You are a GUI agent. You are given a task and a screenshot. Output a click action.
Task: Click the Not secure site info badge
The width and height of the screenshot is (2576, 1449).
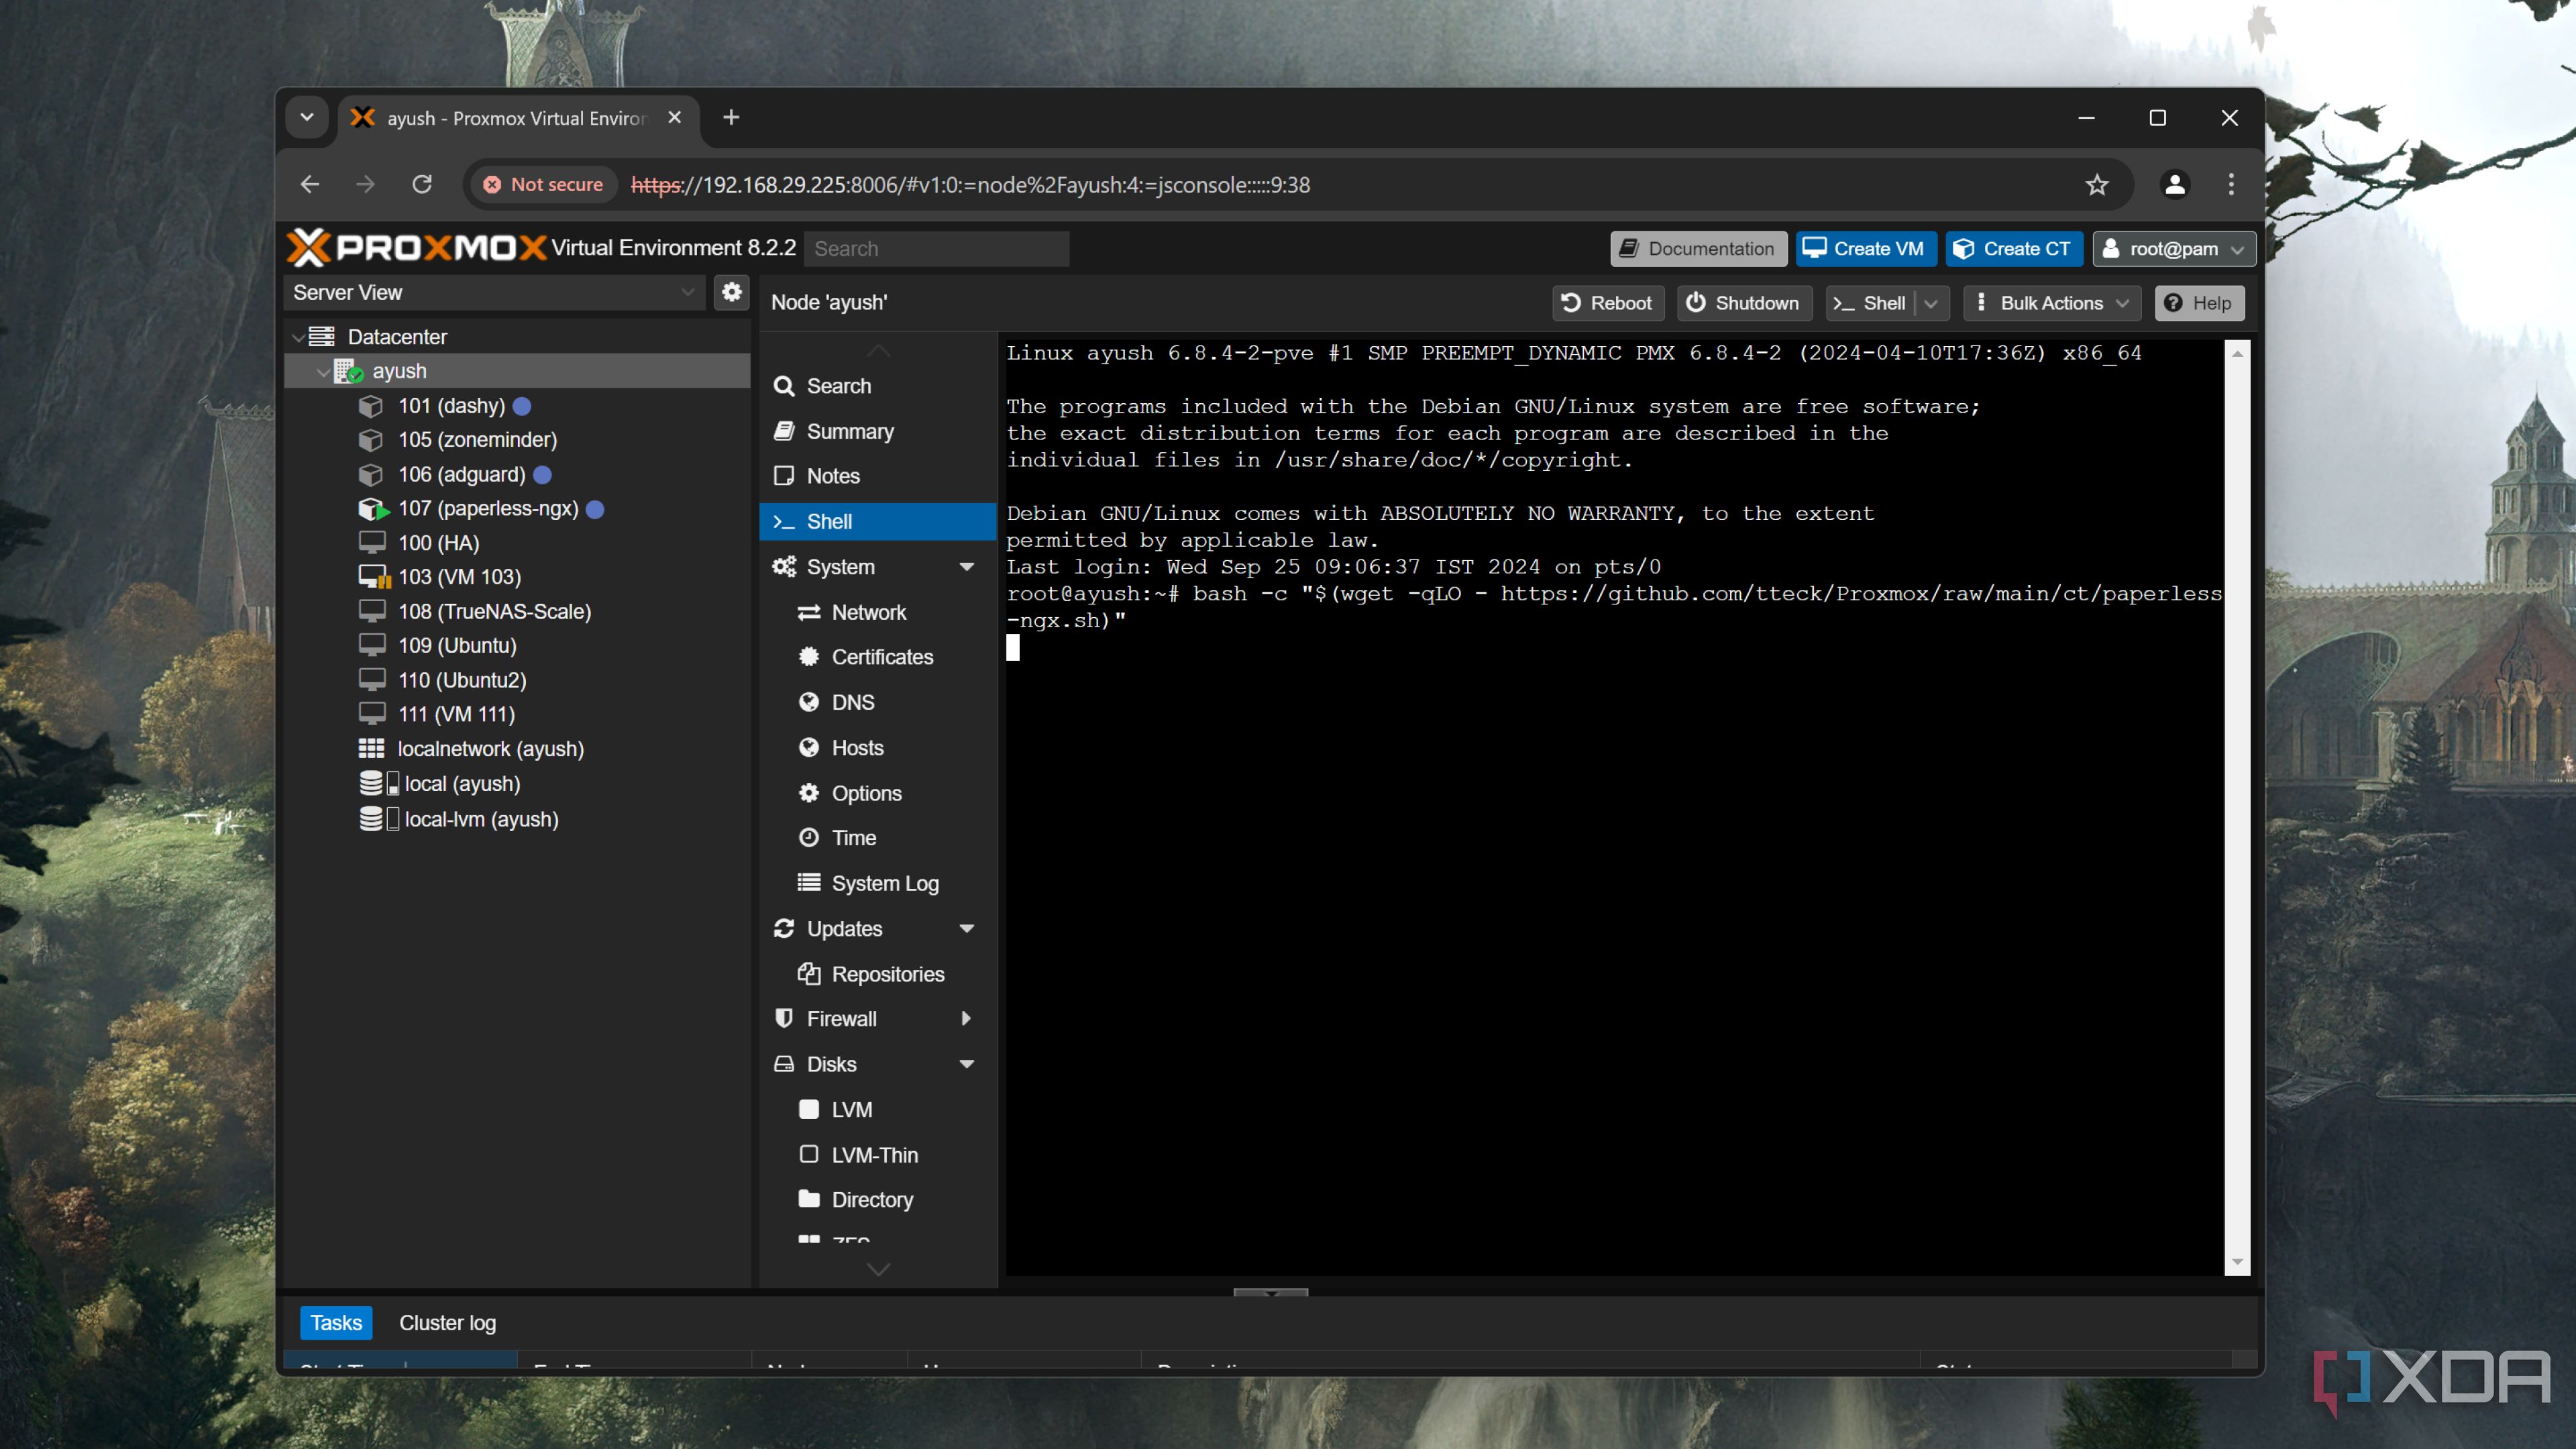543,185
